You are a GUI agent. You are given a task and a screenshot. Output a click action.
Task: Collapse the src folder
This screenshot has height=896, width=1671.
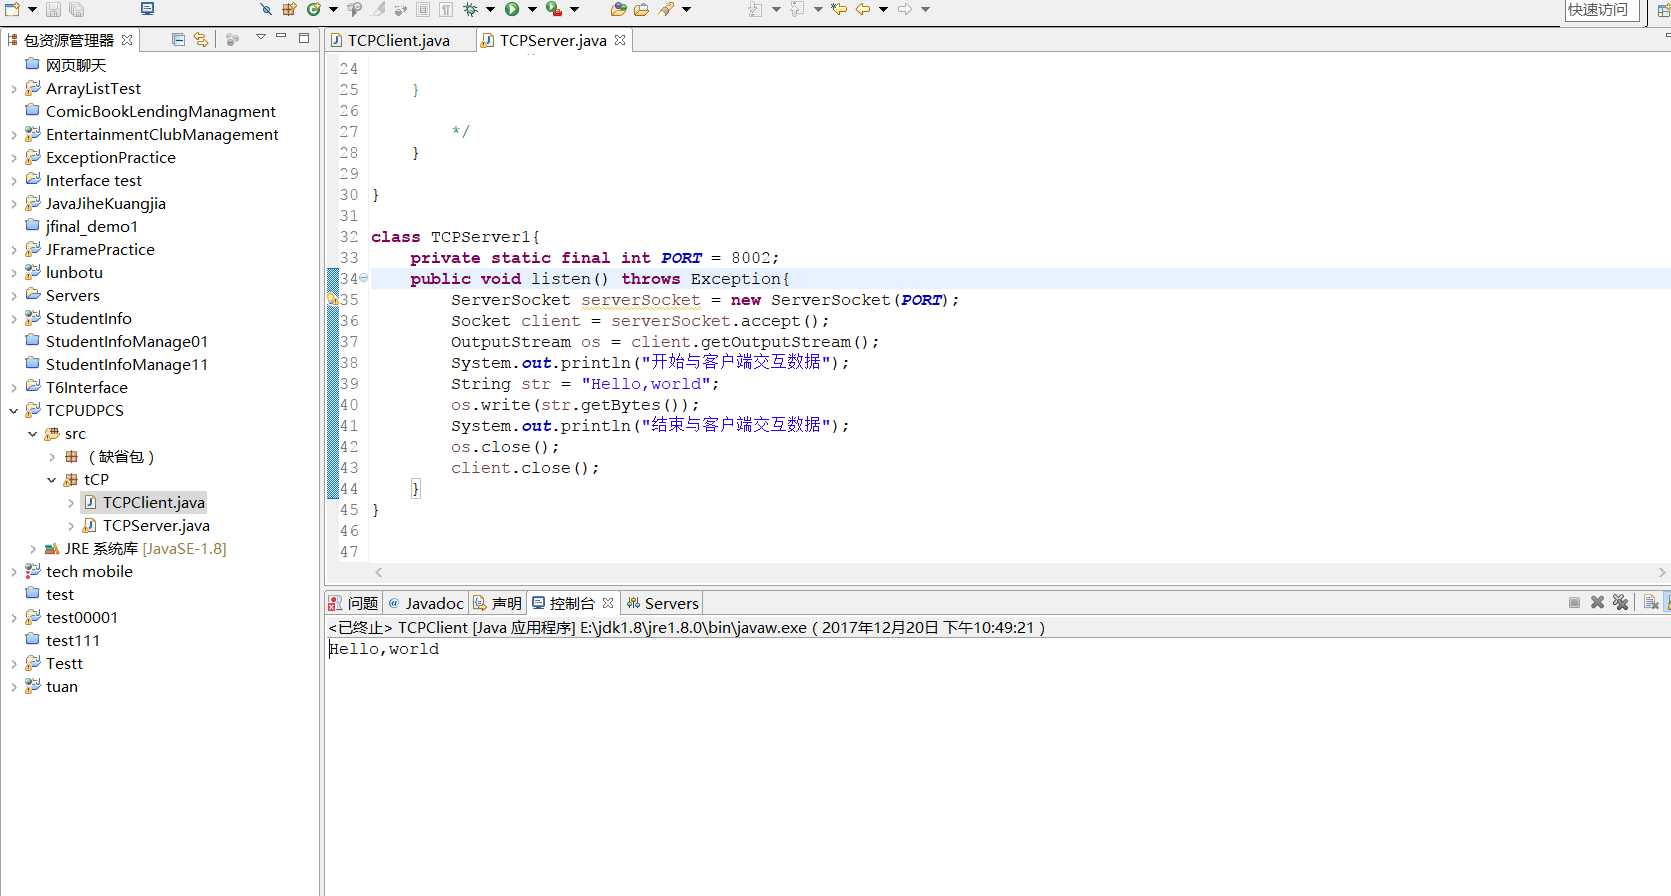(x=32, y=434)
